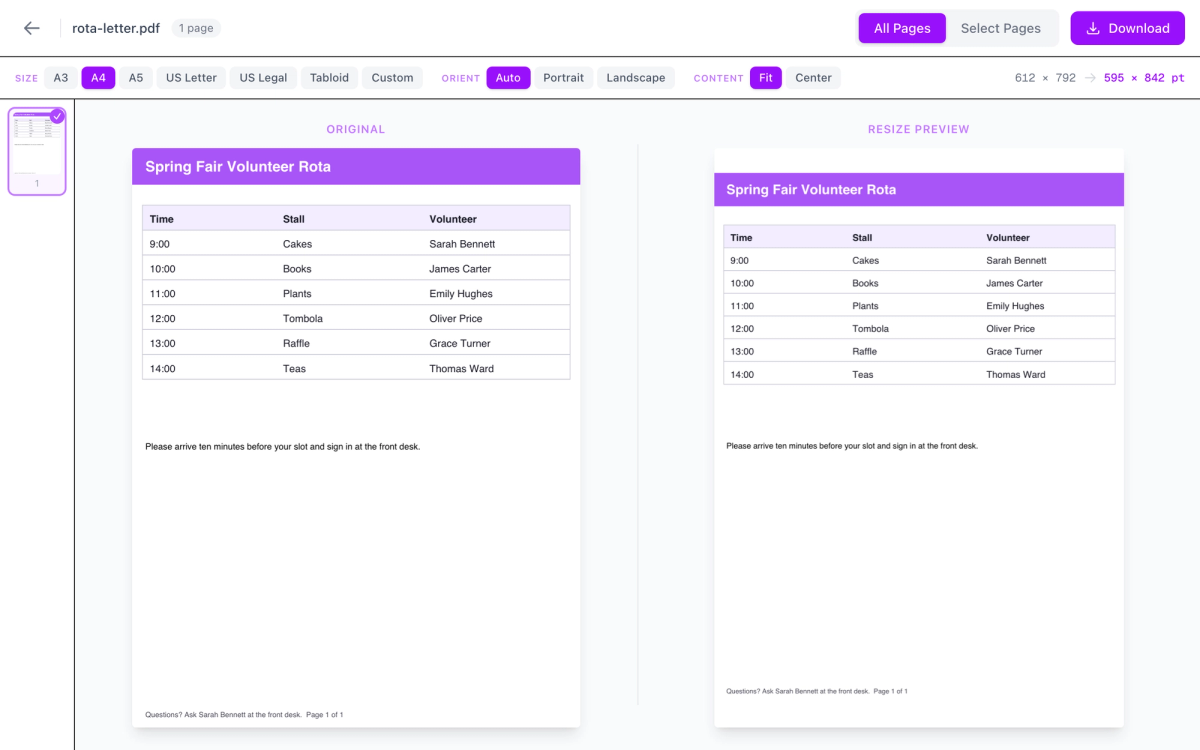Toggle the checkmark on page 1 thumbnail

tap(57, 116)
